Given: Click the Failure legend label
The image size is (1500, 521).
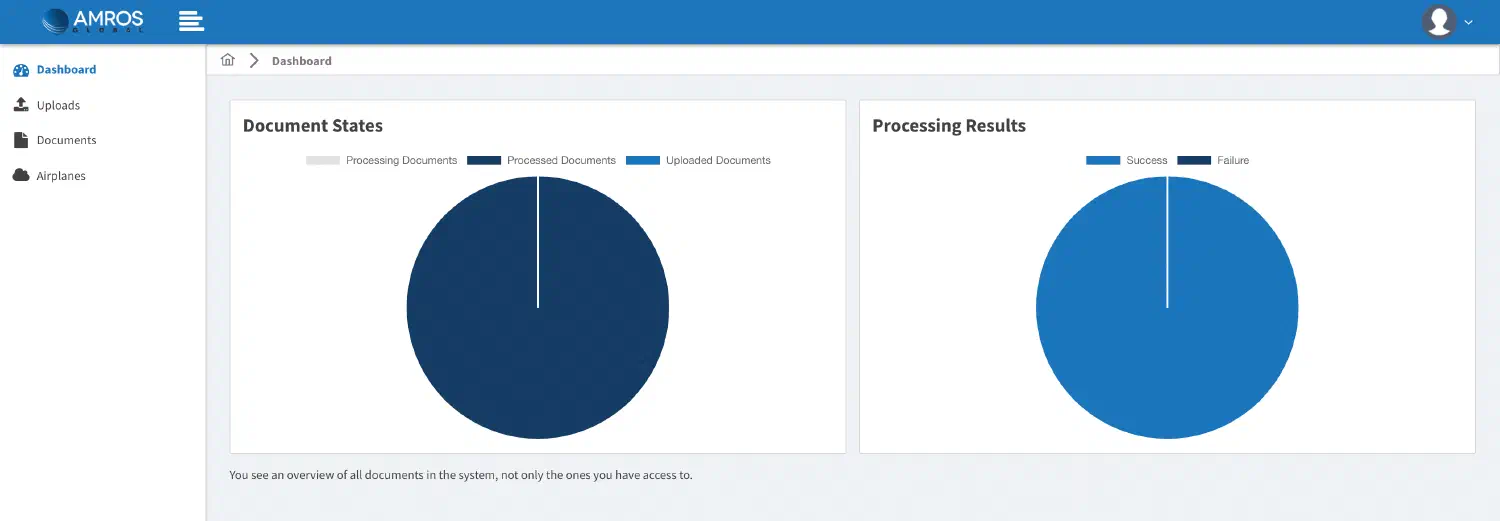Looking at the screenshot, I should pos(1233,160).
